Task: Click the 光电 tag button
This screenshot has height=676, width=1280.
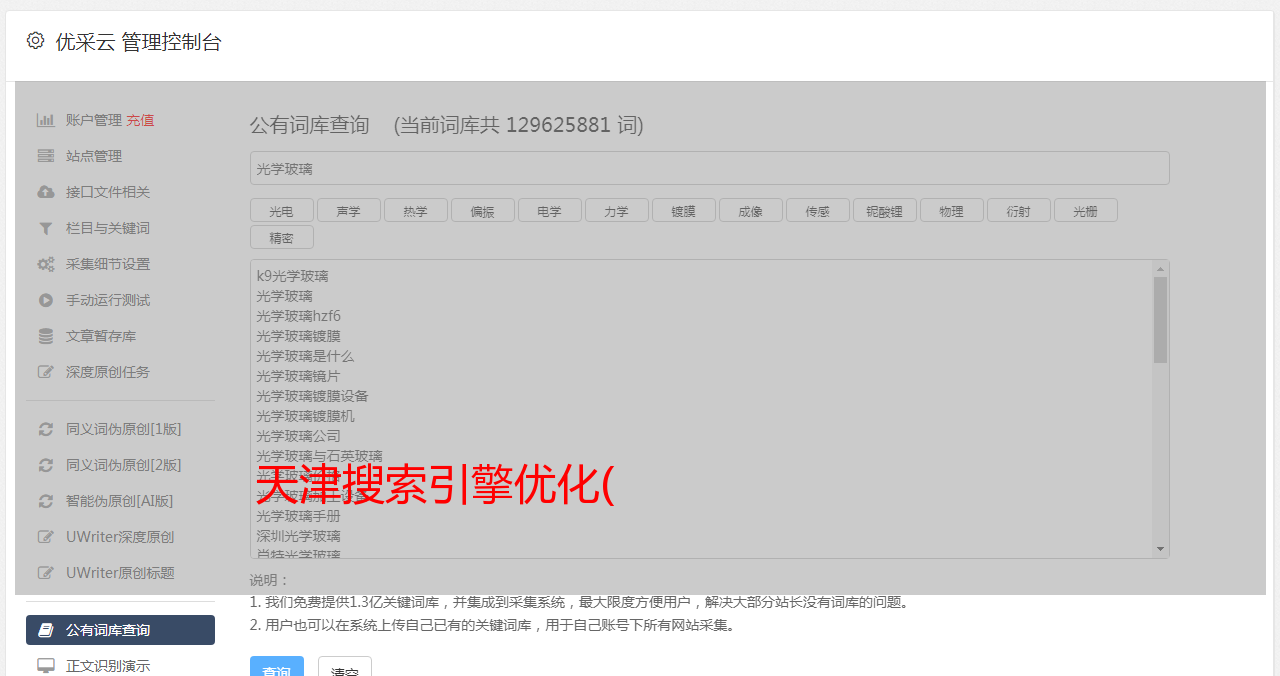Action: click(x=282, y=210)
